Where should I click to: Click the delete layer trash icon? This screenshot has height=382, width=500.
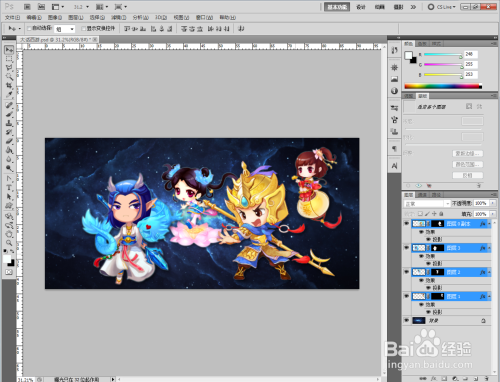[x=487, y=379]
